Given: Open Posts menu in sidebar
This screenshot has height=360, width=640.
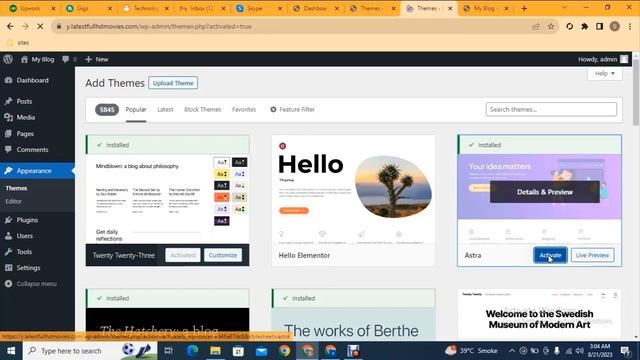Looking at the screenshot, I should coord(24,101).
